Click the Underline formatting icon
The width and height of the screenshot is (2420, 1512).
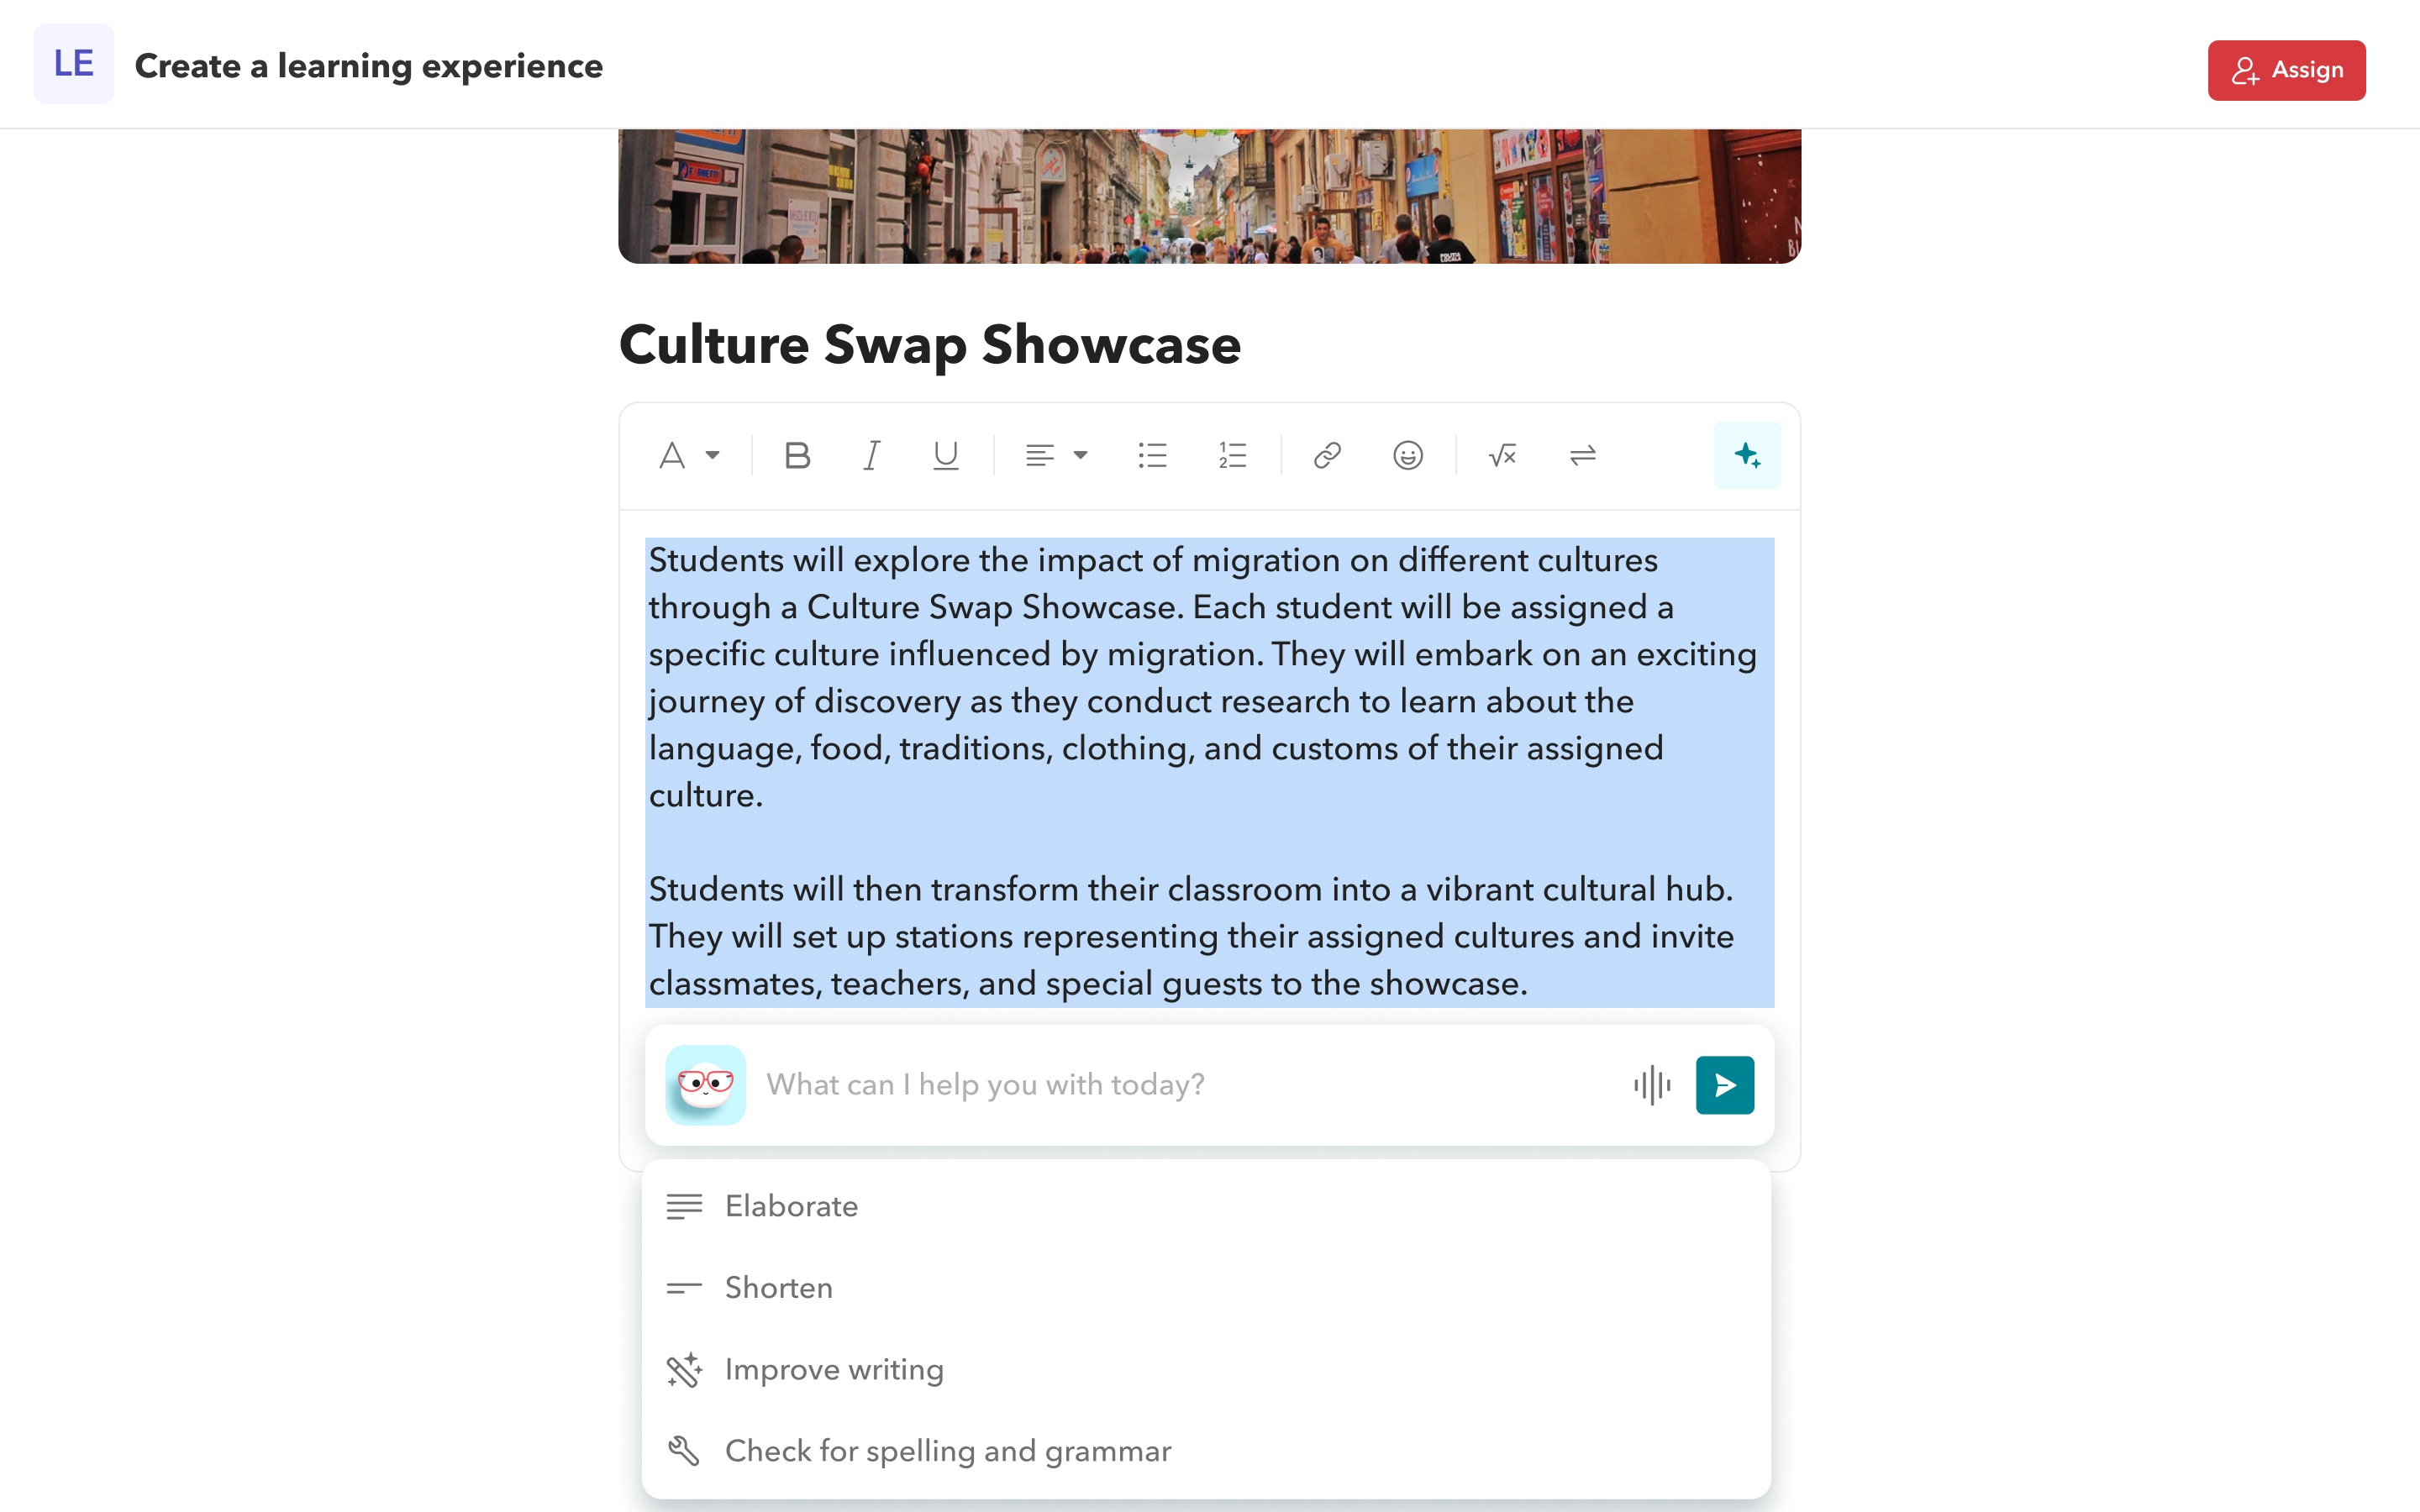(x=946, y=456)
